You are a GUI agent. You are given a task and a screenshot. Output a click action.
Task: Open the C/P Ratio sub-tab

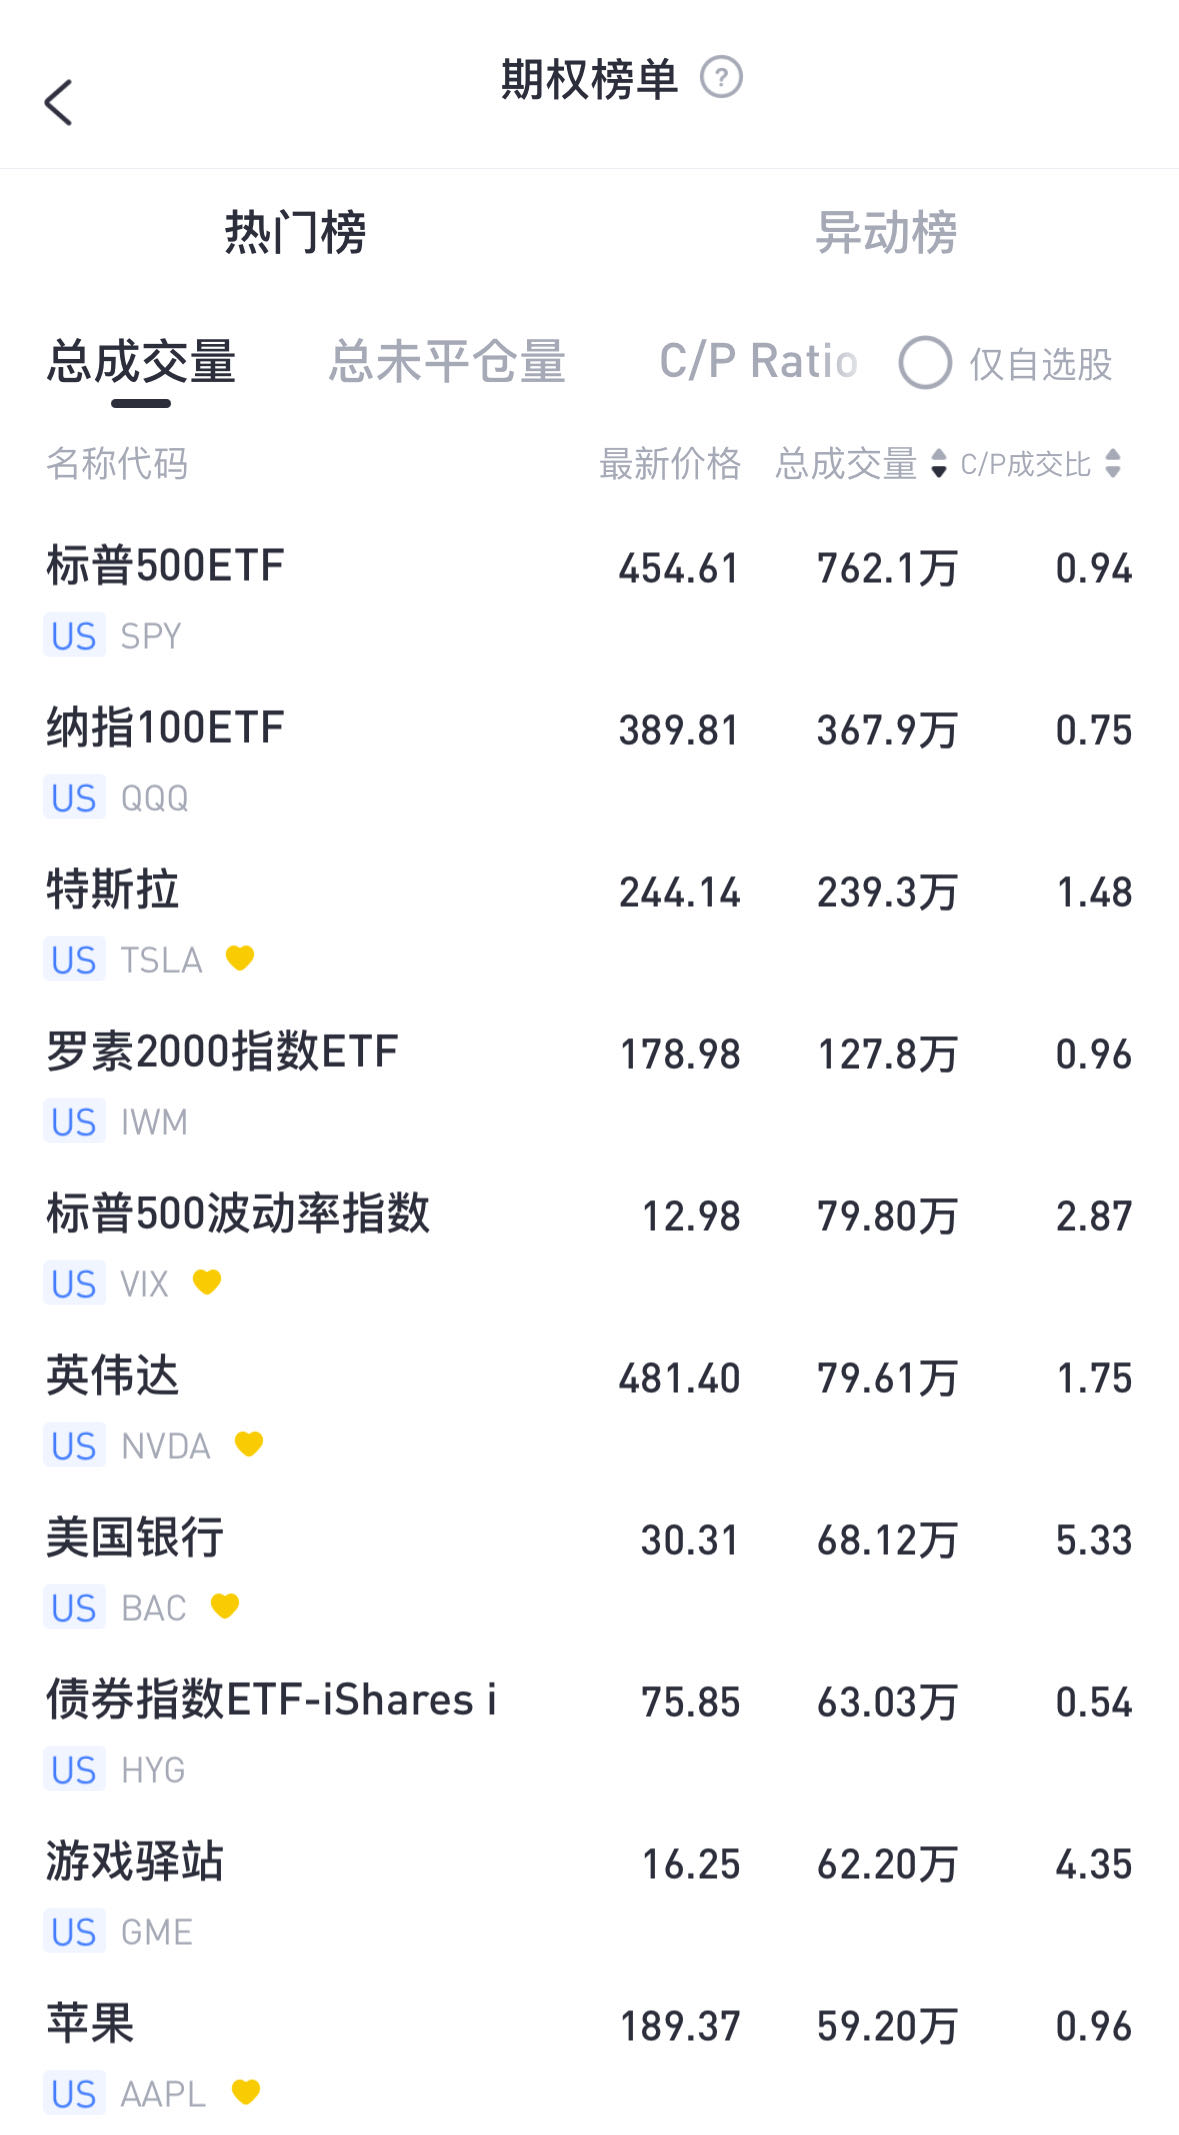coord(758,362)
